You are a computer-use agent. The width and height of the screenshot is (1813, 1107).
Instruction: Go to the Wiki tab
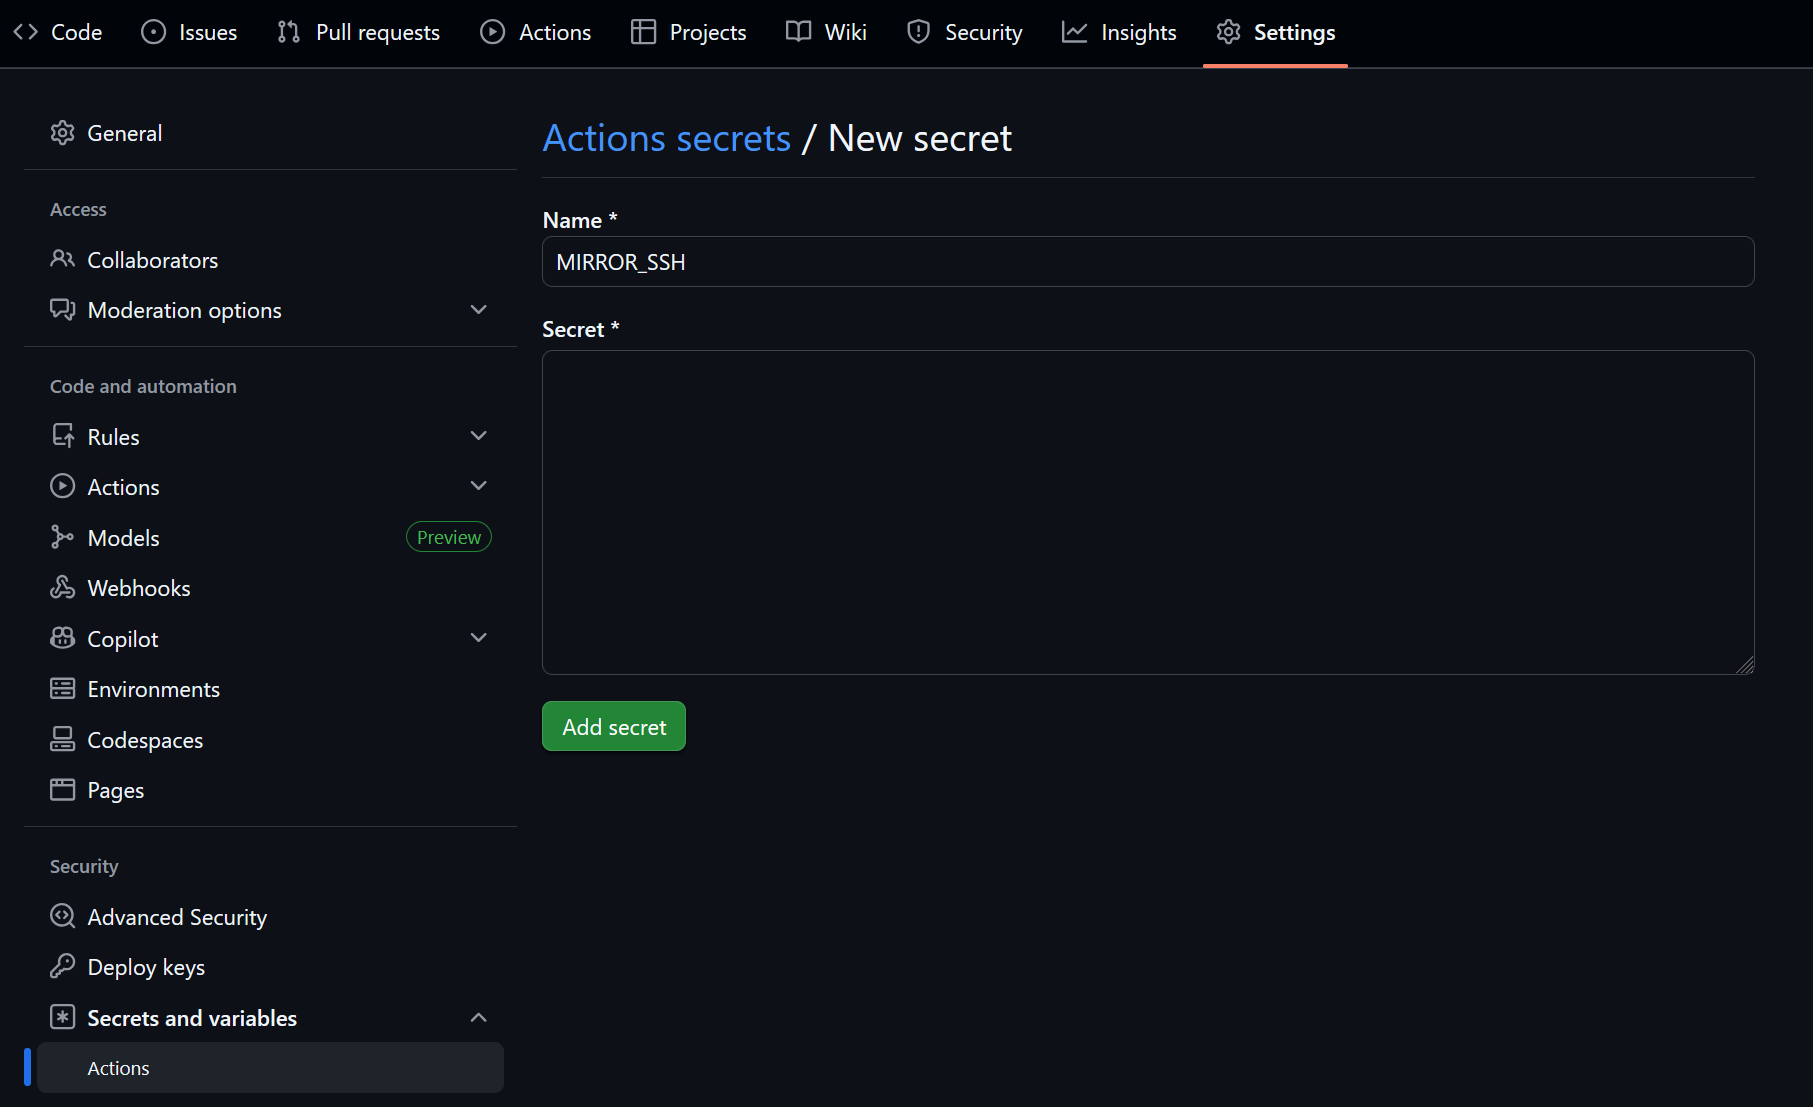tap(826, 32)
